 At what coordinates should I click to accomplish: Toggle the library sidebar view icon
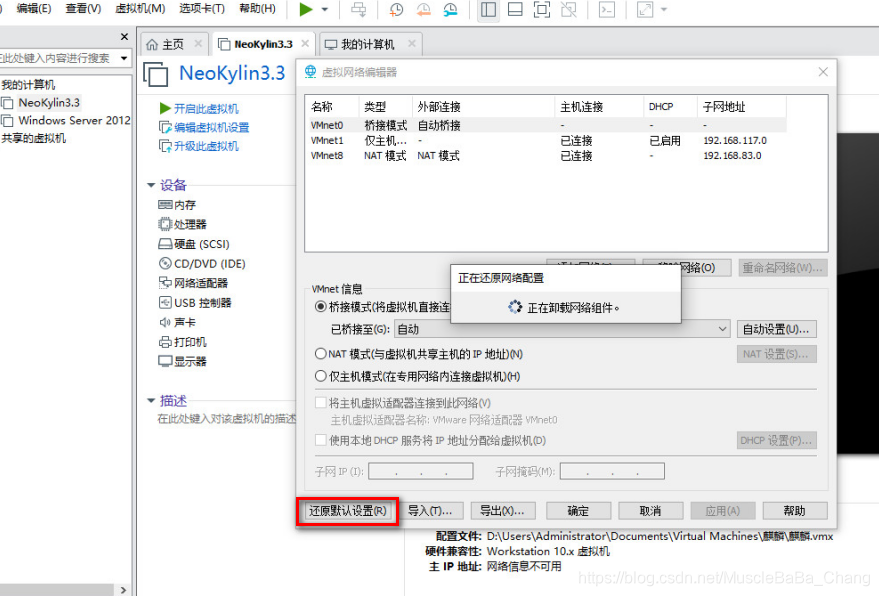pyautogui.click(x=488, y=10)
